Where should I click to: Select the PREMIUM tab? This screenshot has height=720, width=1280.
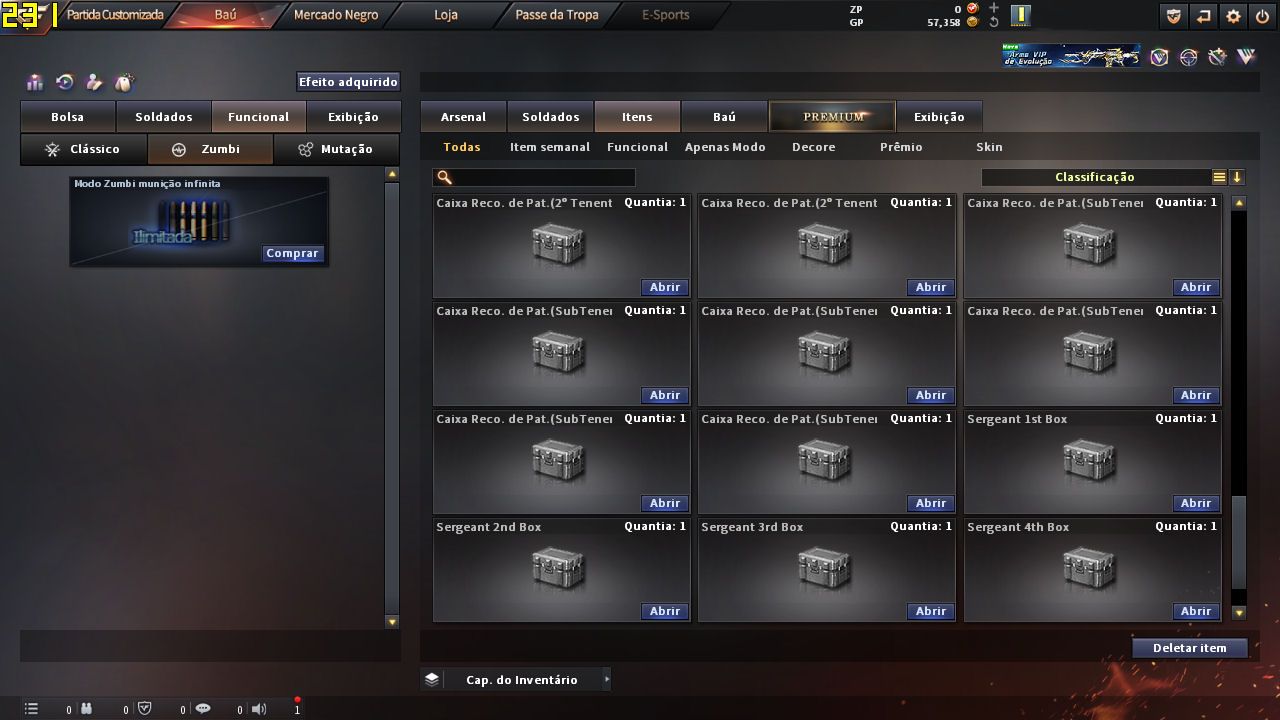point(832,116)
